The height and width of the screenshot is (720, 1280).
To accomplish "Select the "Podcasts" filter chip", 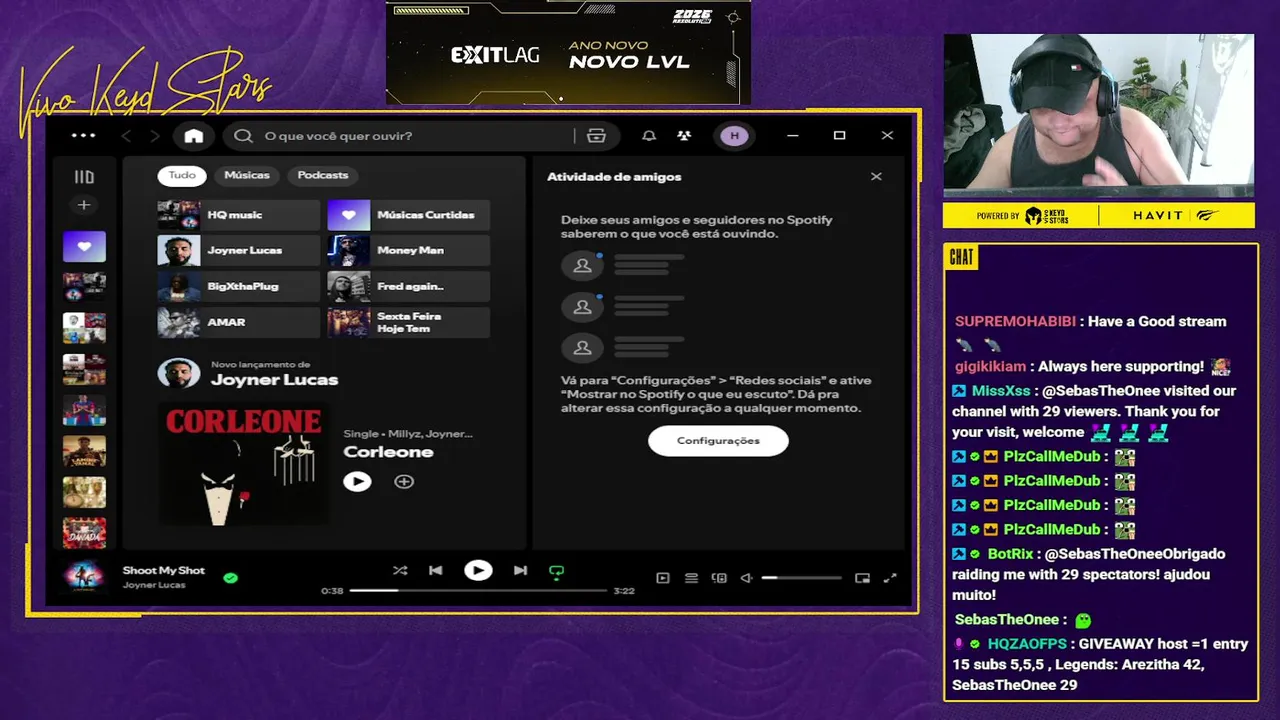I will click(323, 176).
